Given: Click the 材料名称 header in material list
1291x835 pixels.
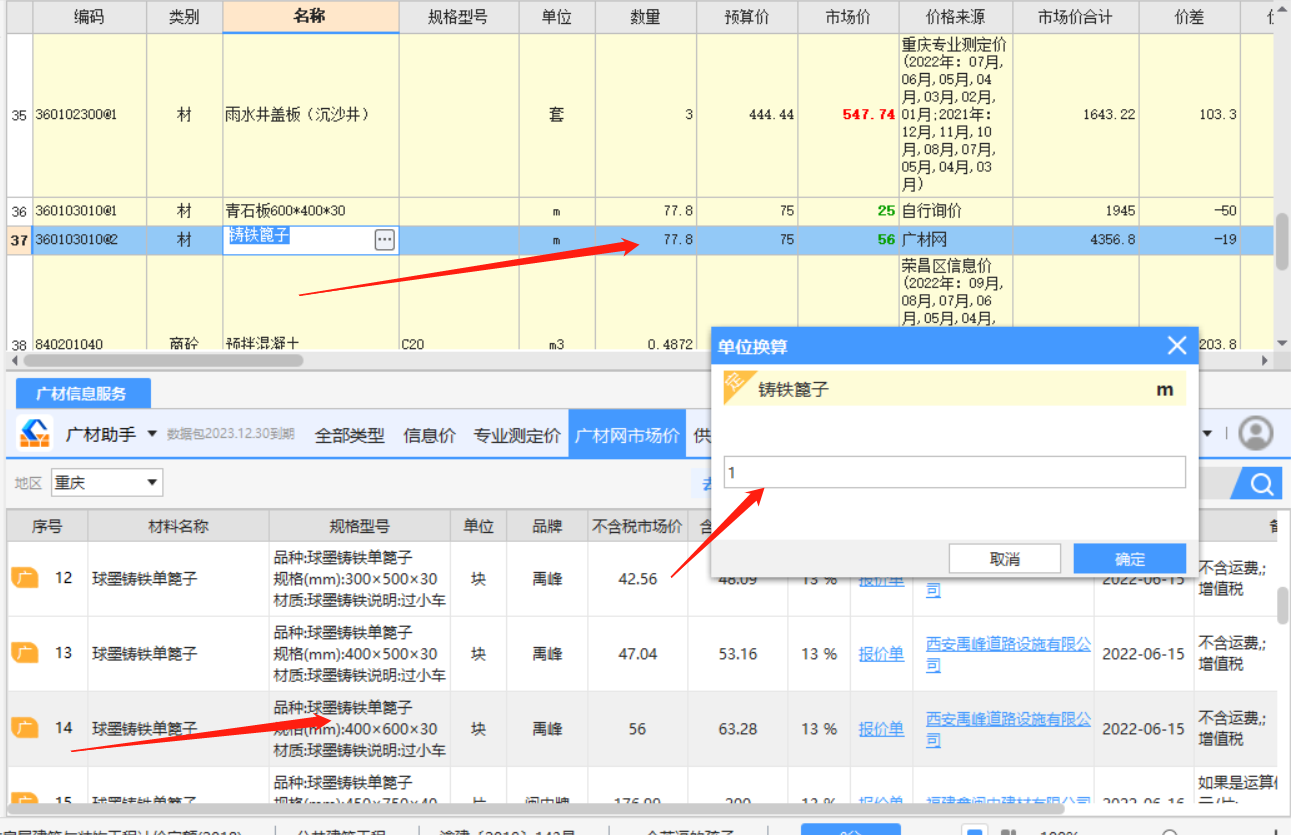Looking at the screenshot, I should [x=178, y=526].
